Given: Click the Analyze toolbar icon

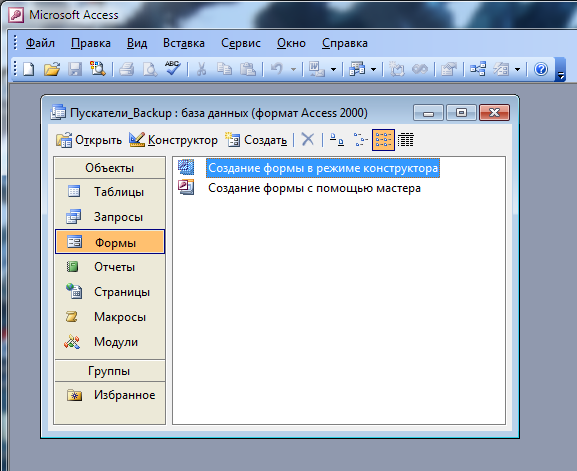Looking at the screenshot, I should pos(357,69).
